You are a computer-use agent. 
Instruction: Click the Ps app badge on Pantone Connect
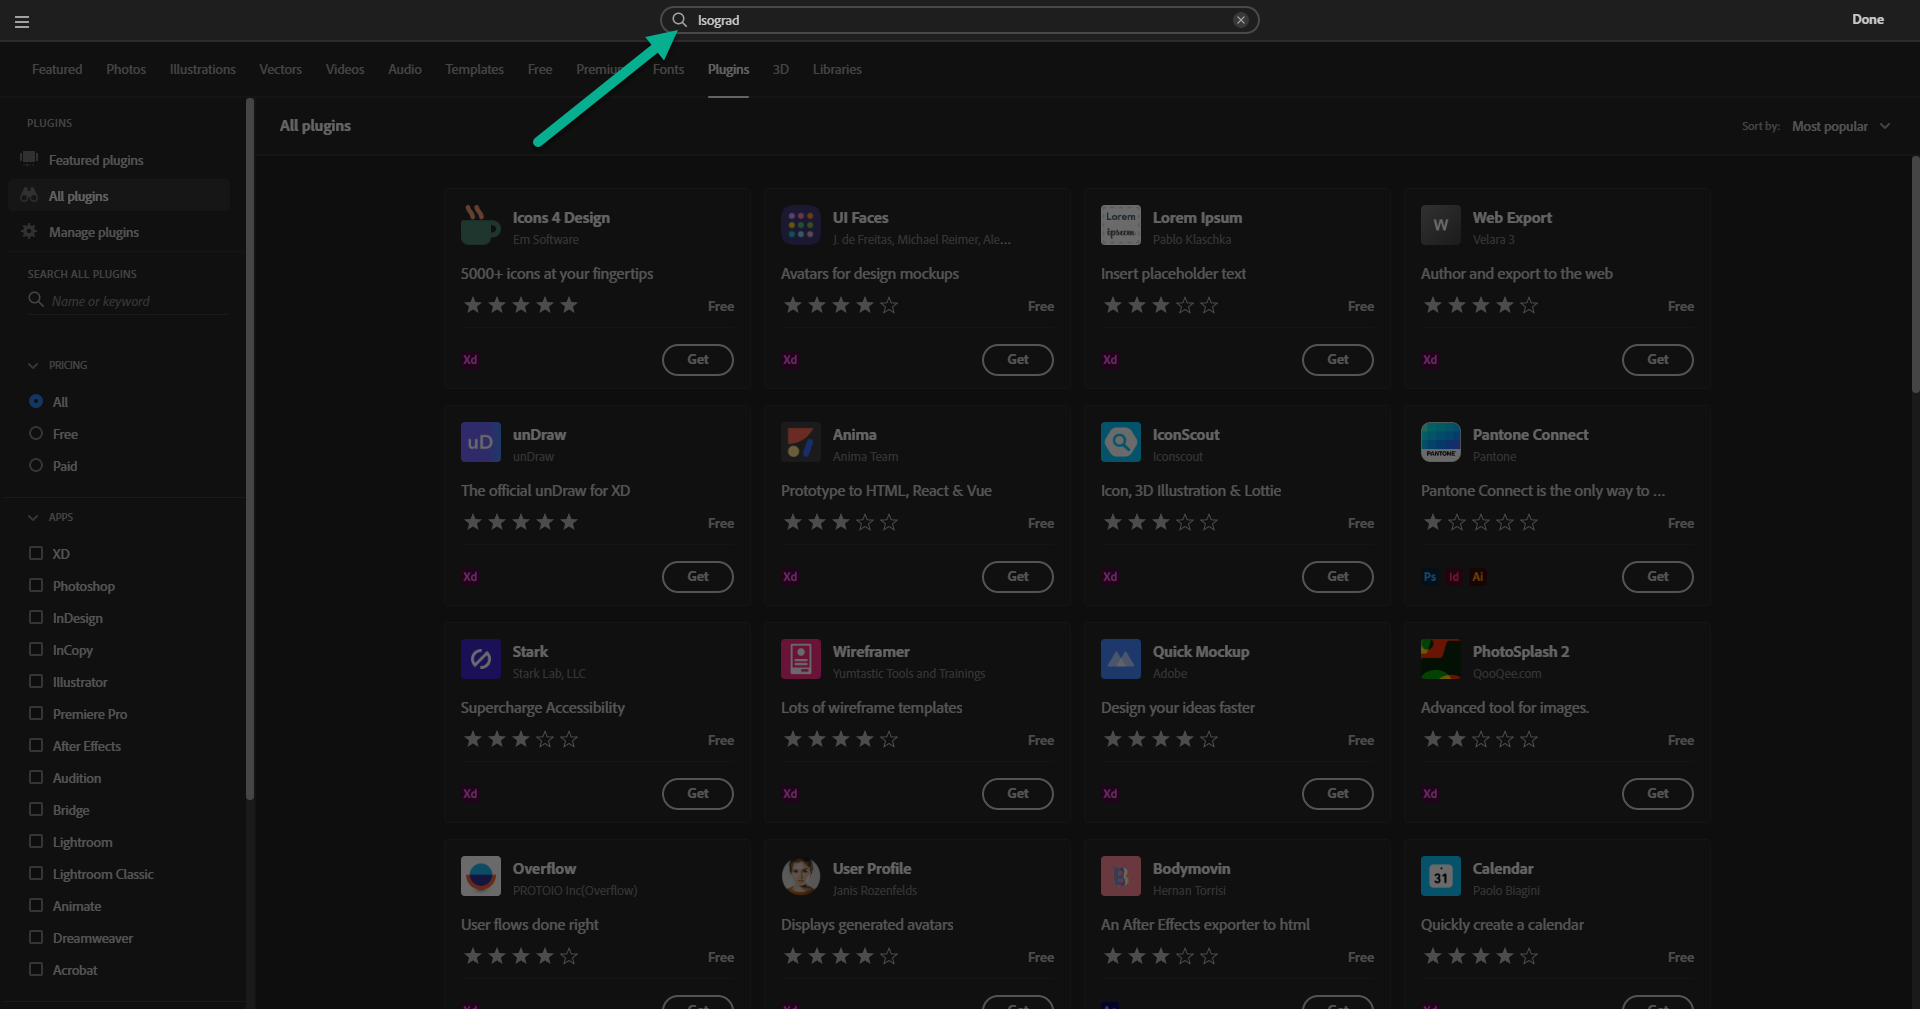(x=1430, y=577)
